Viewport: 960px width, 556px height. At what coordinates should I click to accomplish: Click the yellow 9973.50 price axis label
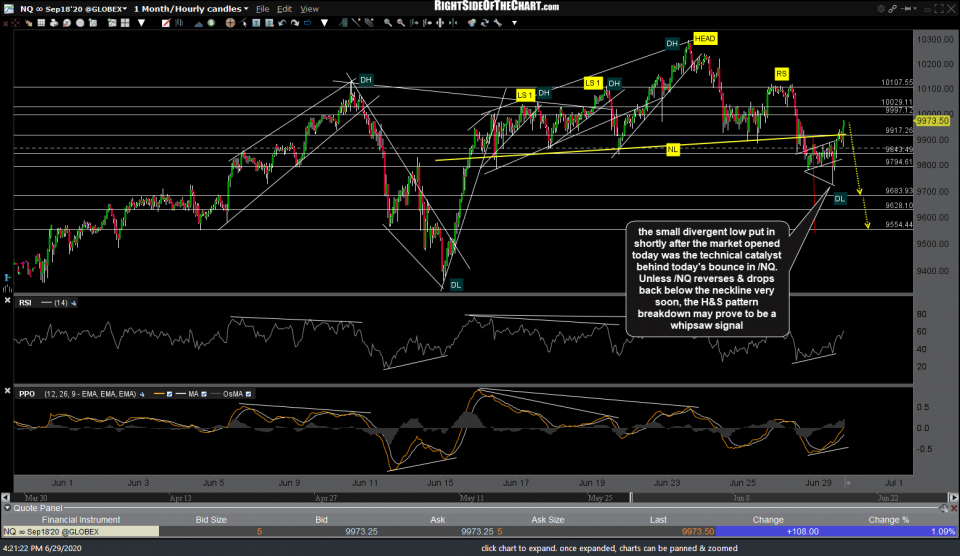(x=932, y=121)
